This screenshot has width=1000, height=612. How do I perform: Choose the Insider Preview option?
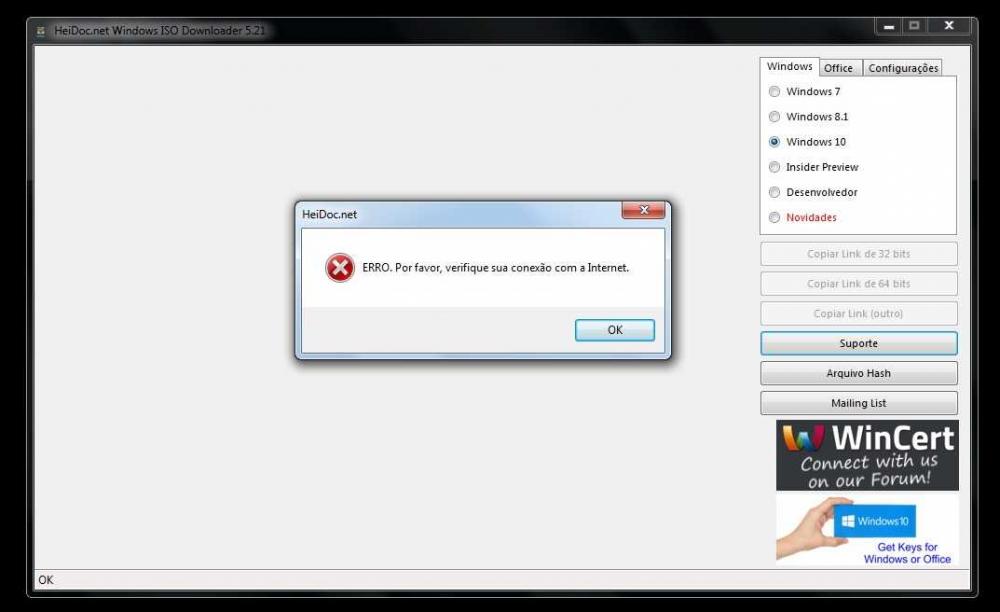pyautogui.click(x=814, y=167)
